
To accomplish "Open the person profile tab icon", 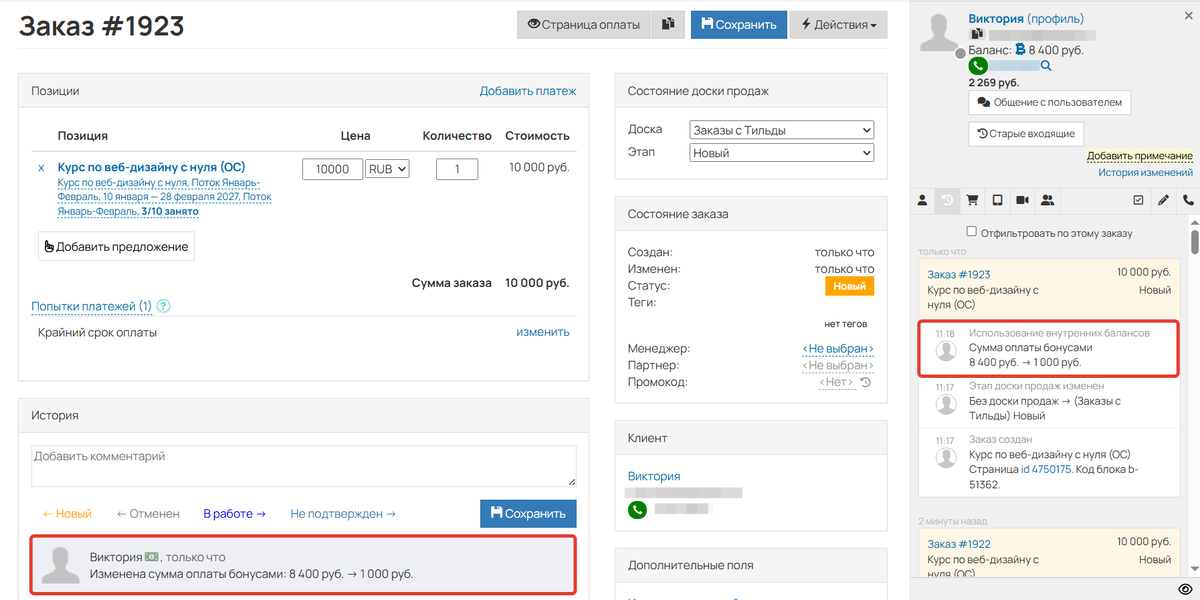I will [923, 200].
